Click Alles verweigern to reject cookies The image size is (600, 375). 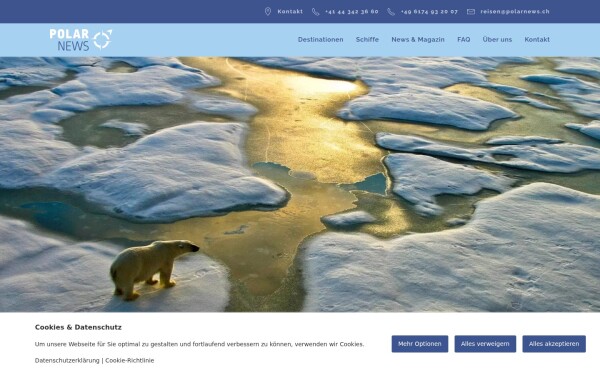485,344
